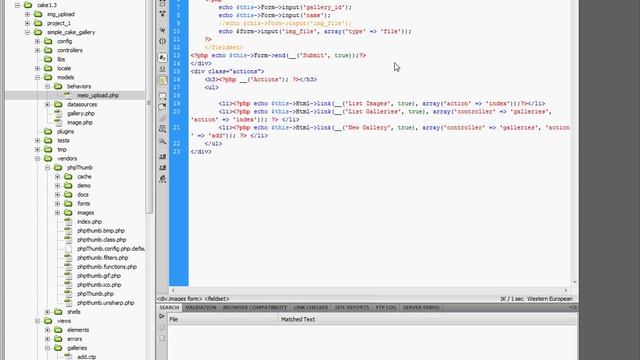The width and height of the screenshot is (640, 360).
Task: Click the Matched Text column header
Action: click(427, 319)
